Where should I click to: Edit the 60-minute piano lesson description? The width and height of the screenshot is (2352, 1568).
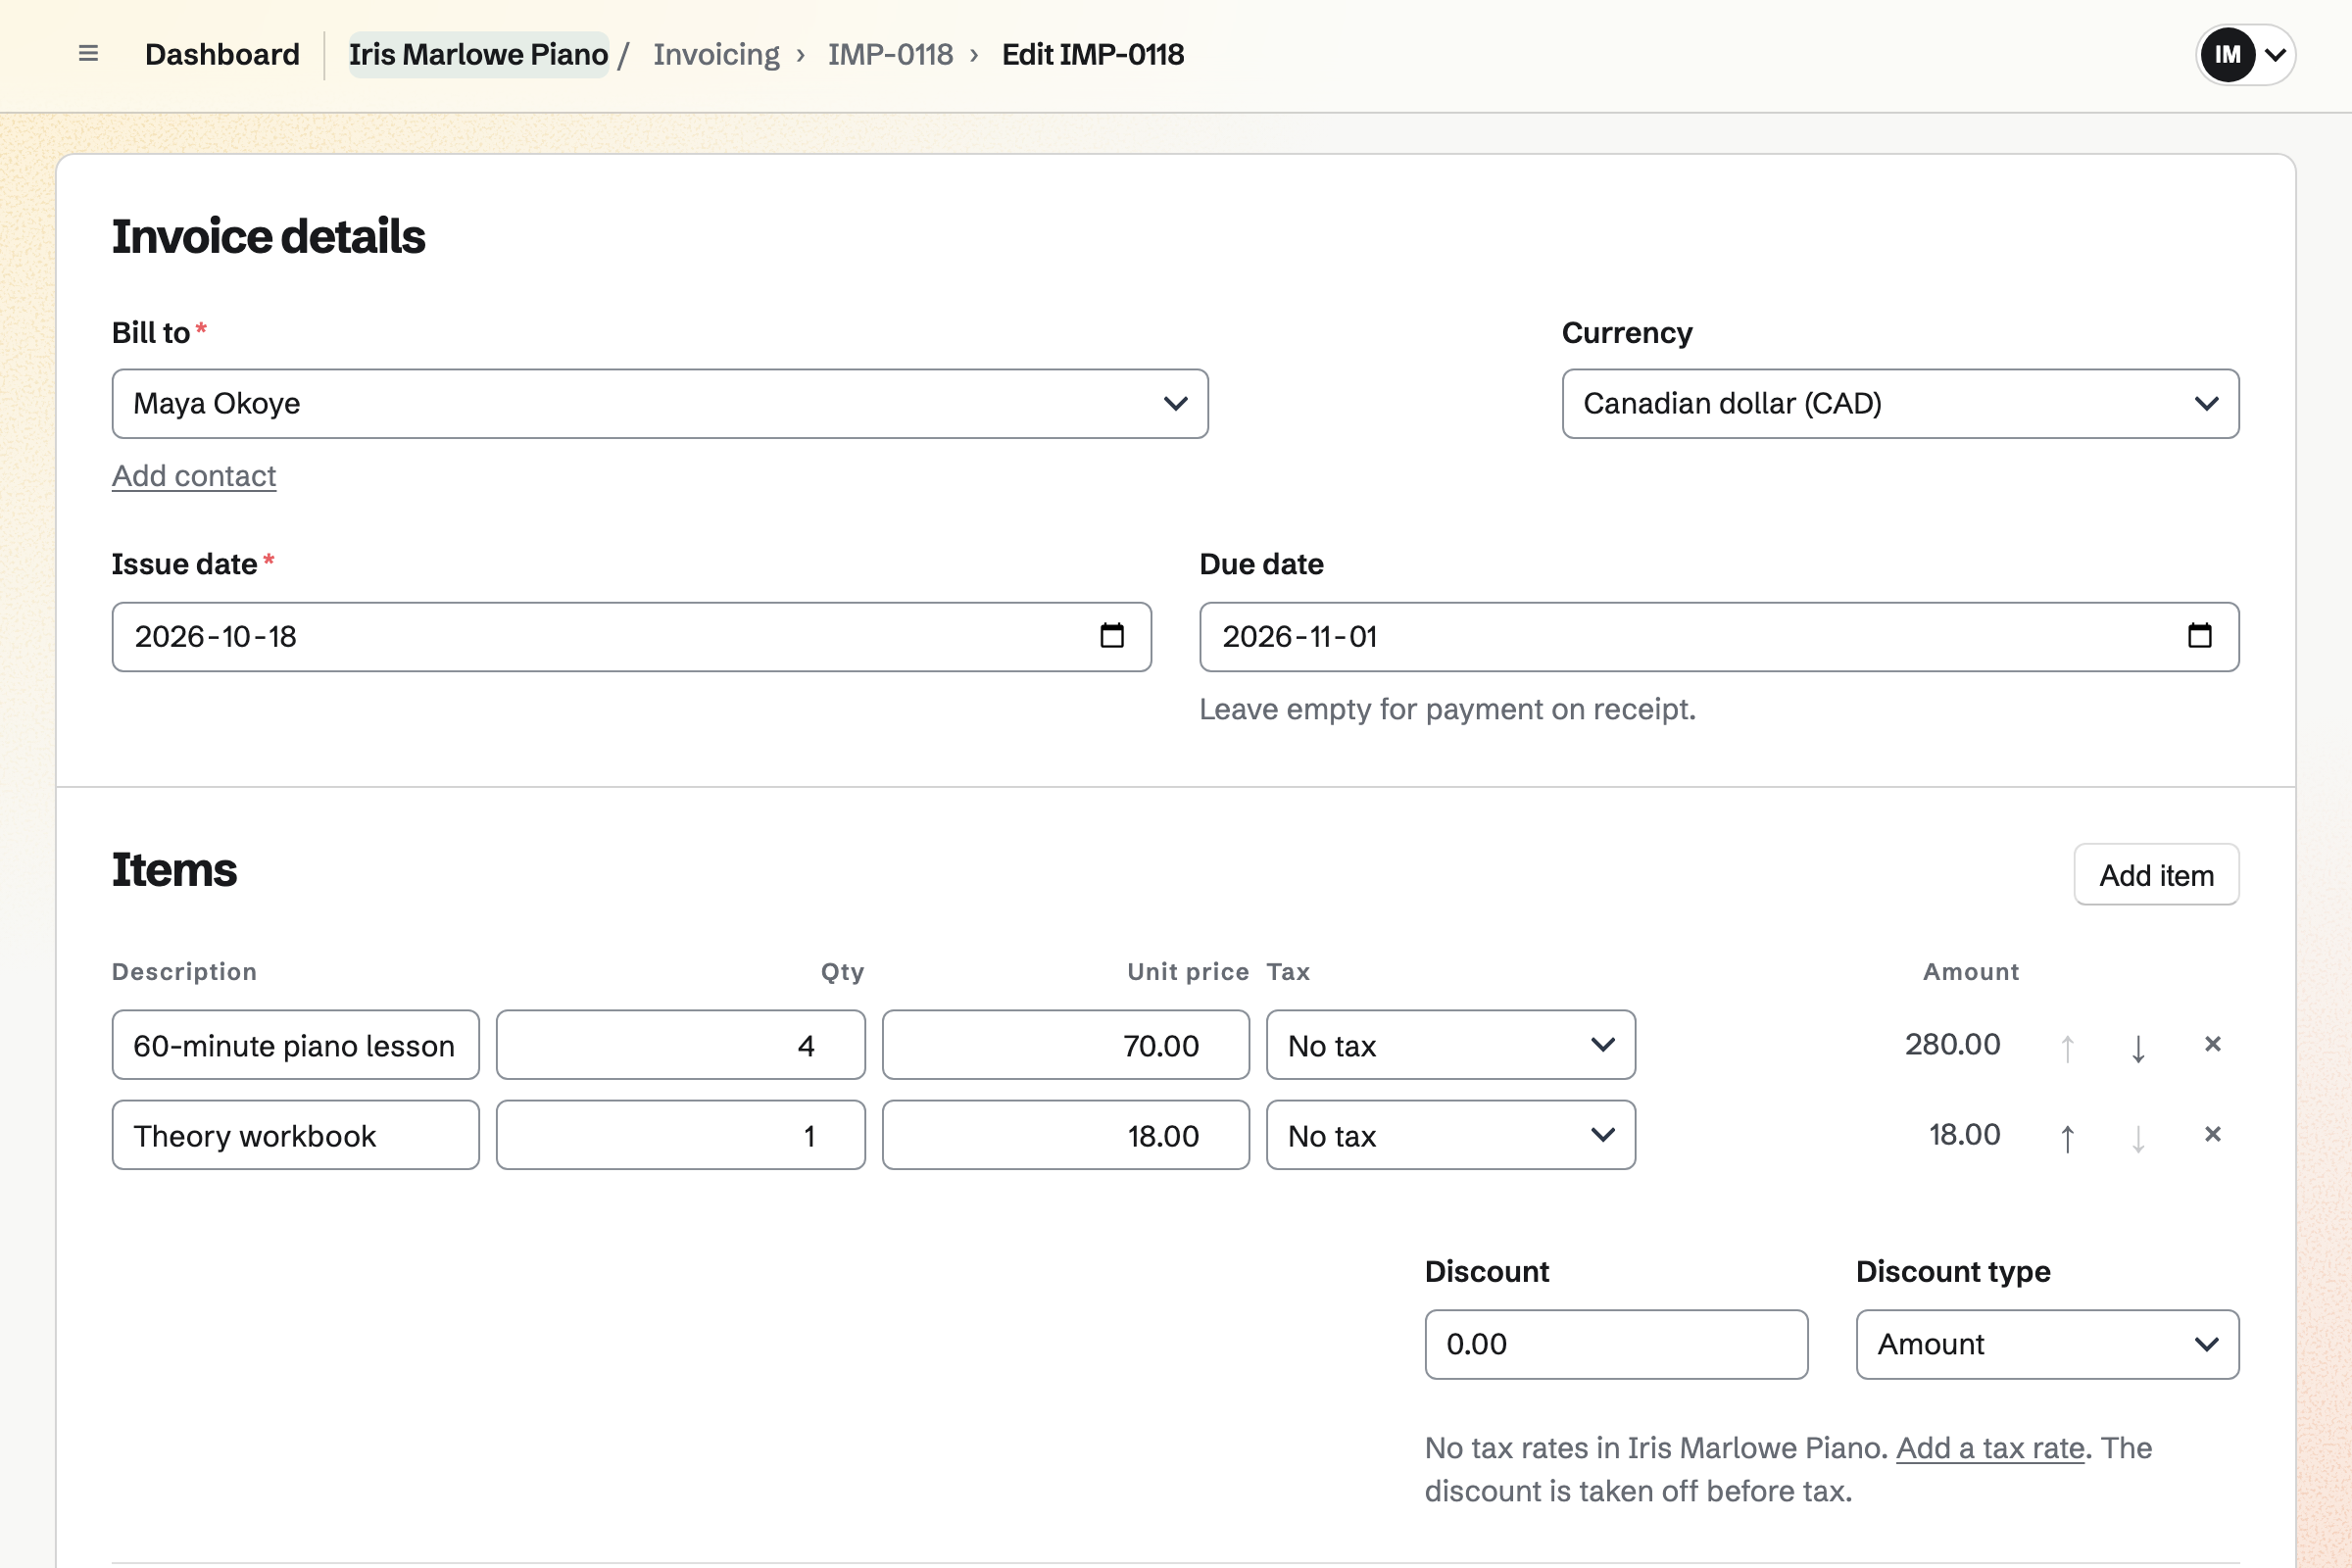point(295,1045)
